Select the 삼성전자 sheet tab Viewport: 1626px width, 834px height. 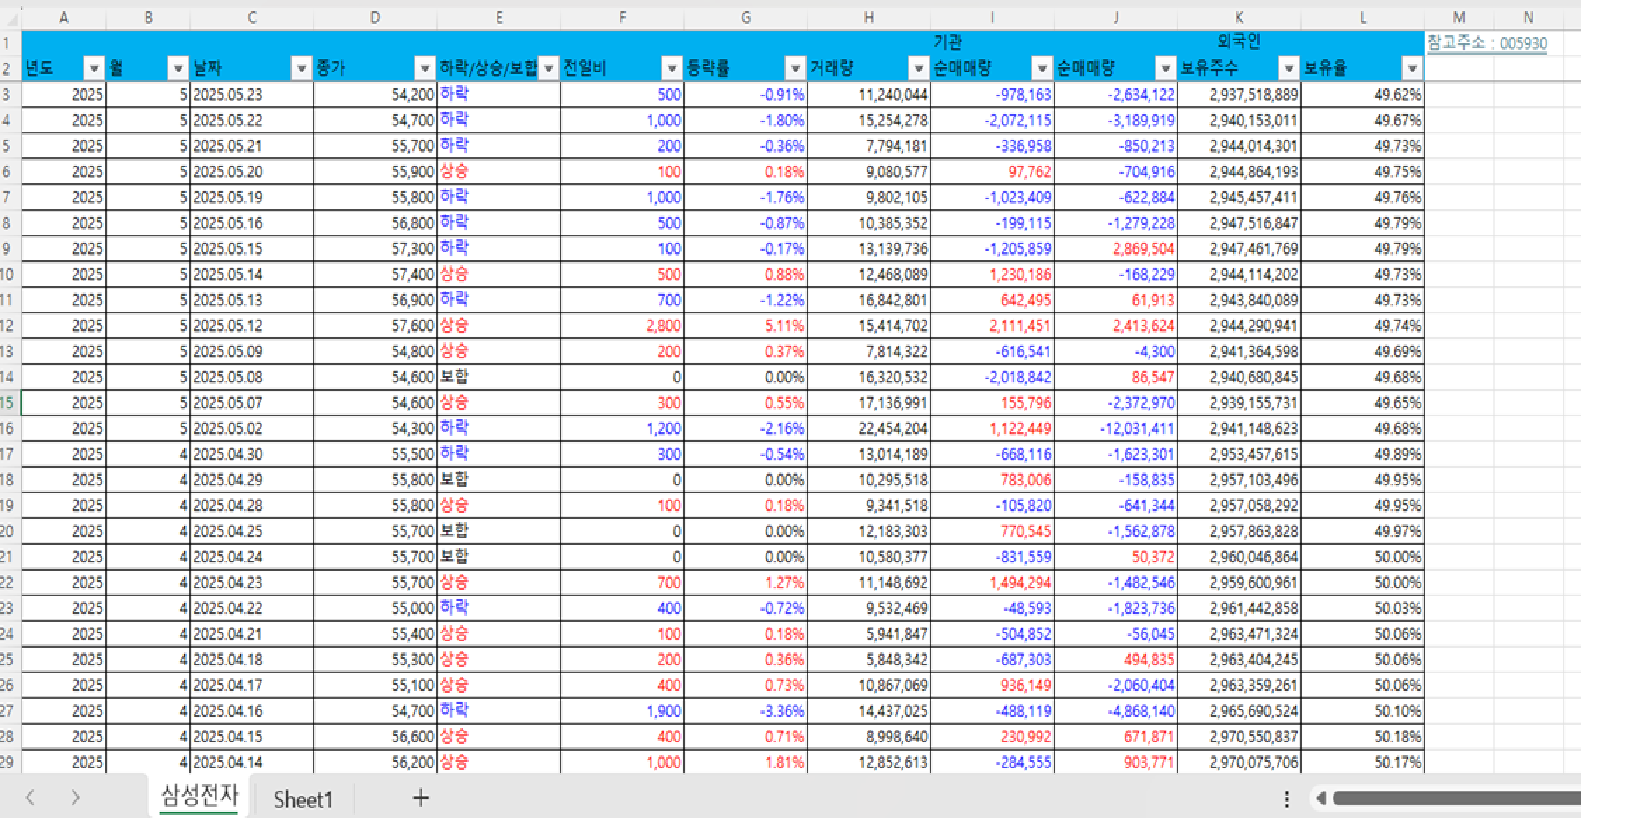(x=199, y=796)
